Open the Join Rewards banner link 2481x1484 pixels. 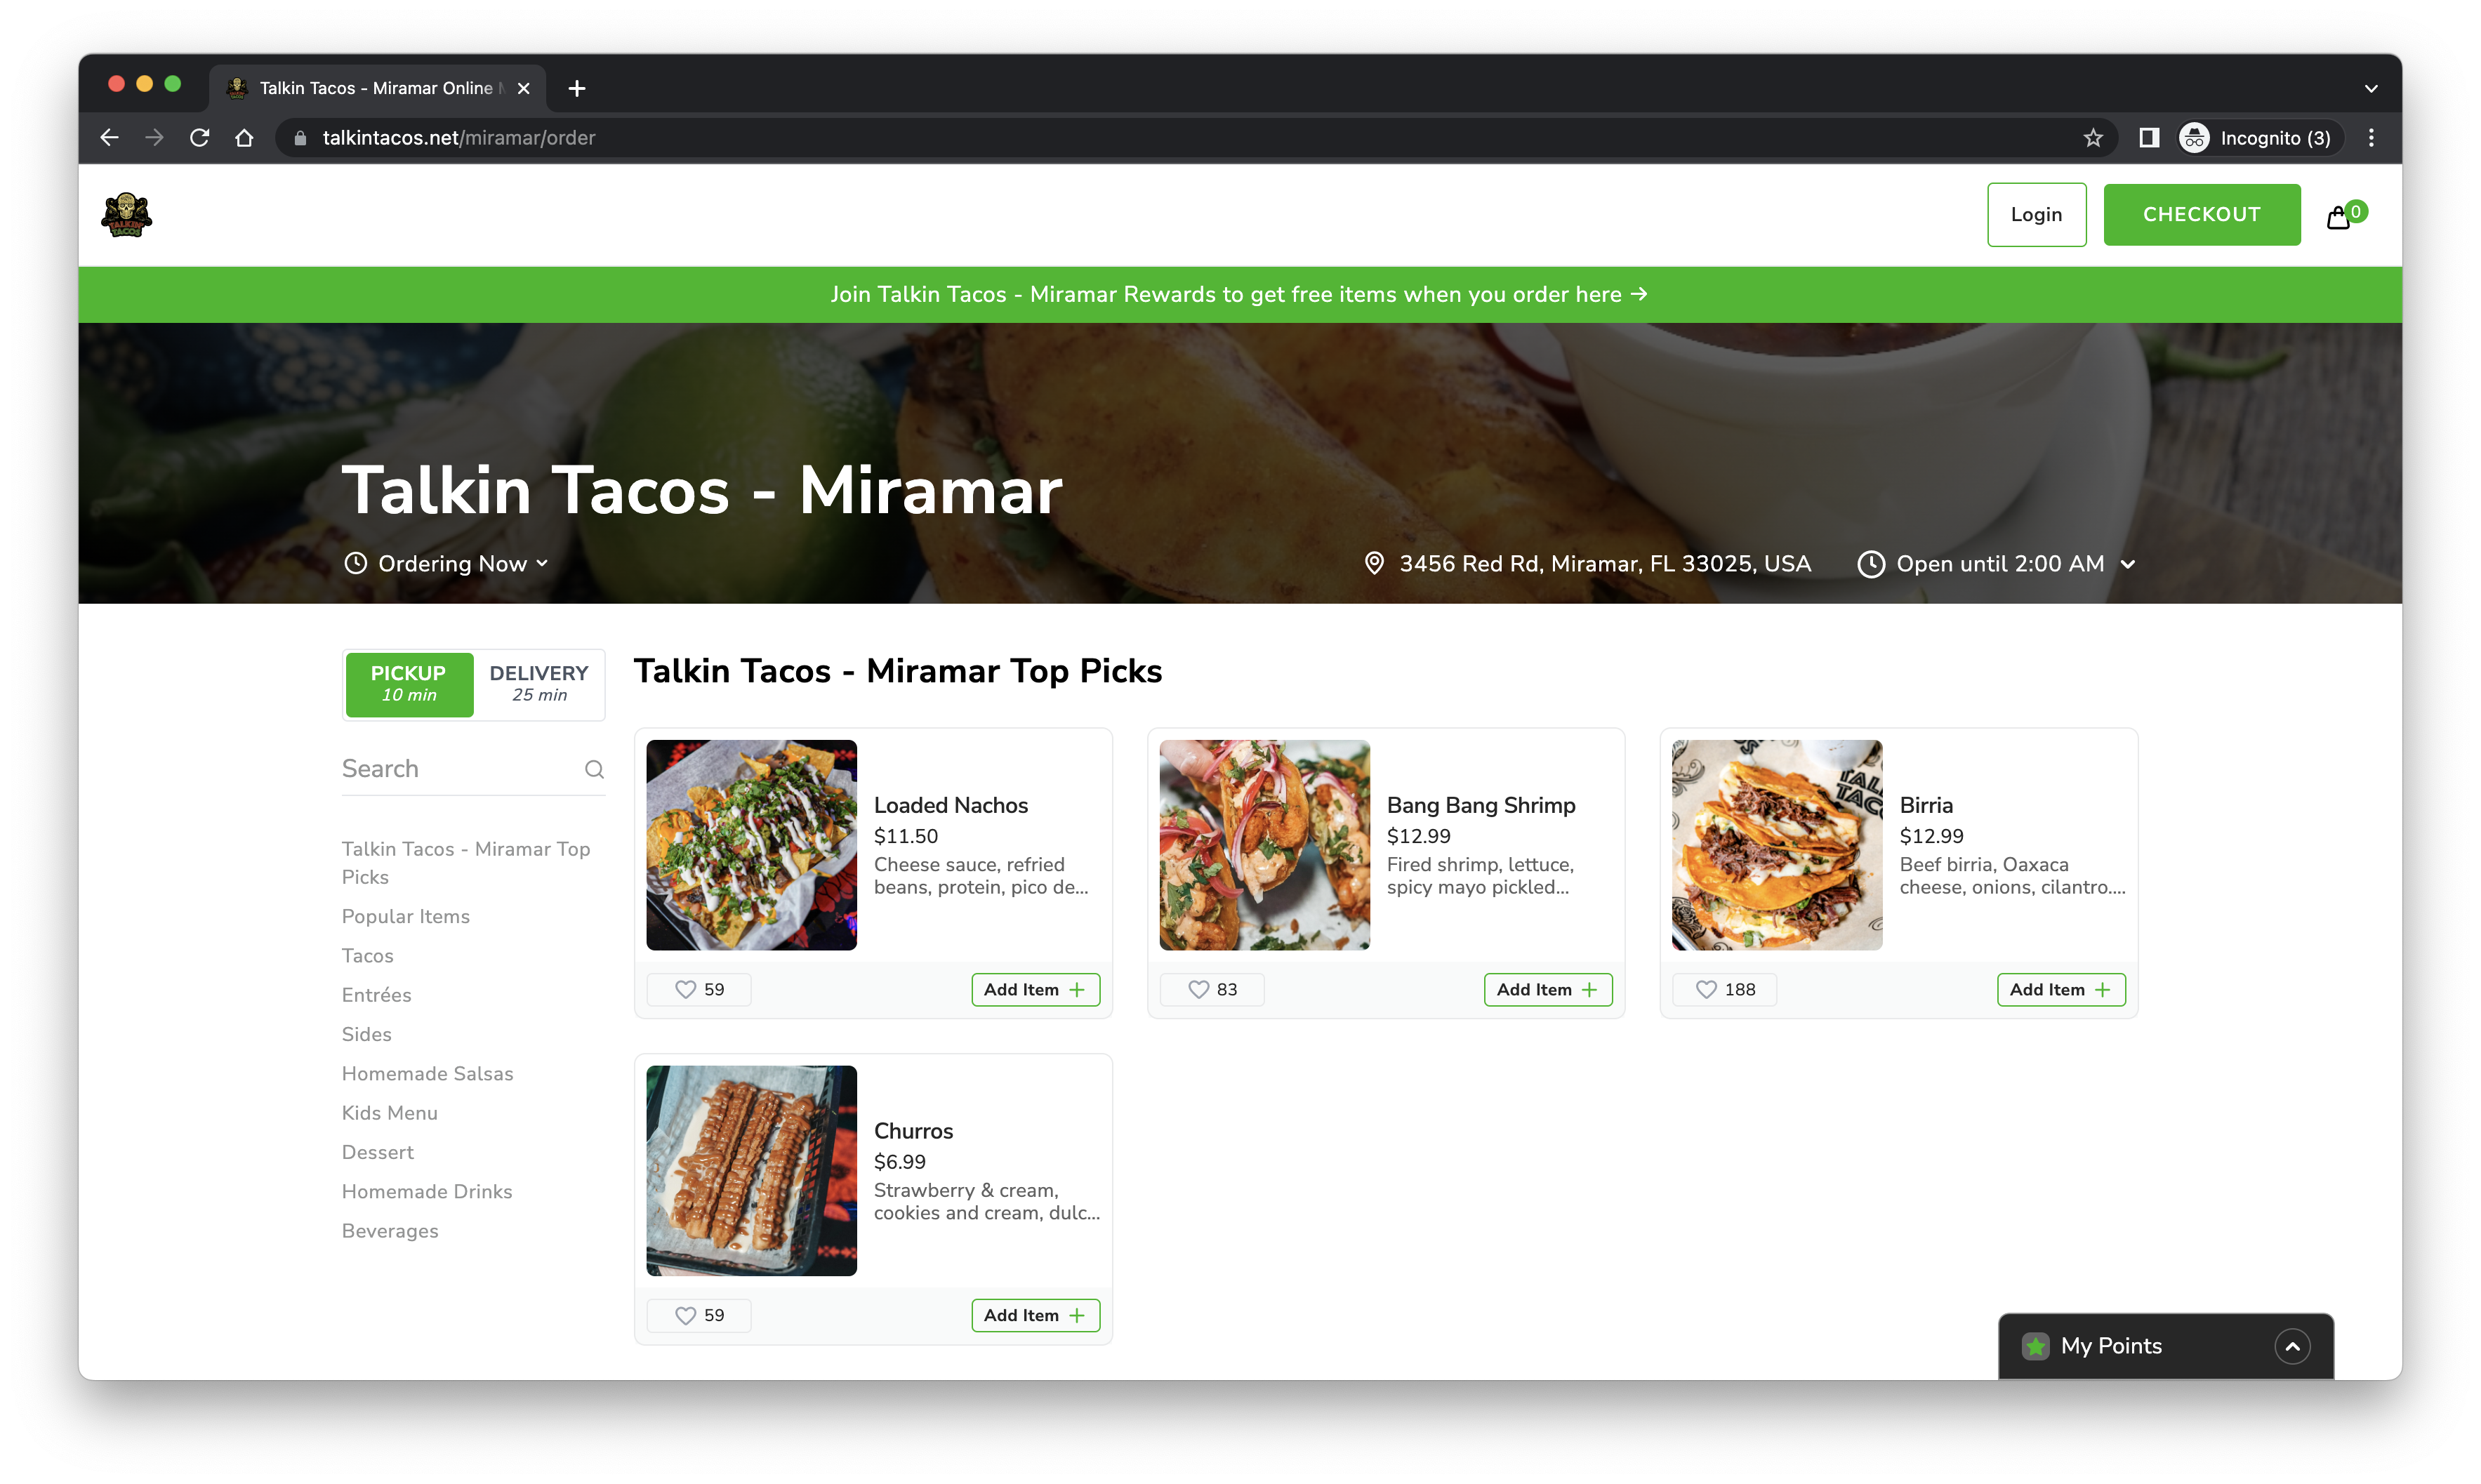(1240, 294)
